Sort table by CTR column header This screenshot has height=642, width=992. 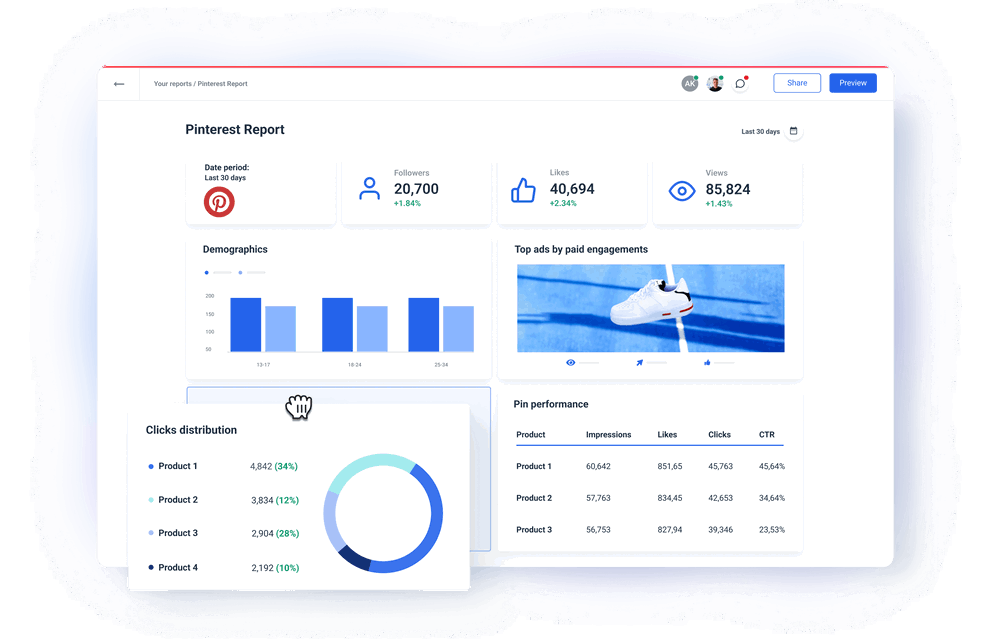click(x=766, y=435)
